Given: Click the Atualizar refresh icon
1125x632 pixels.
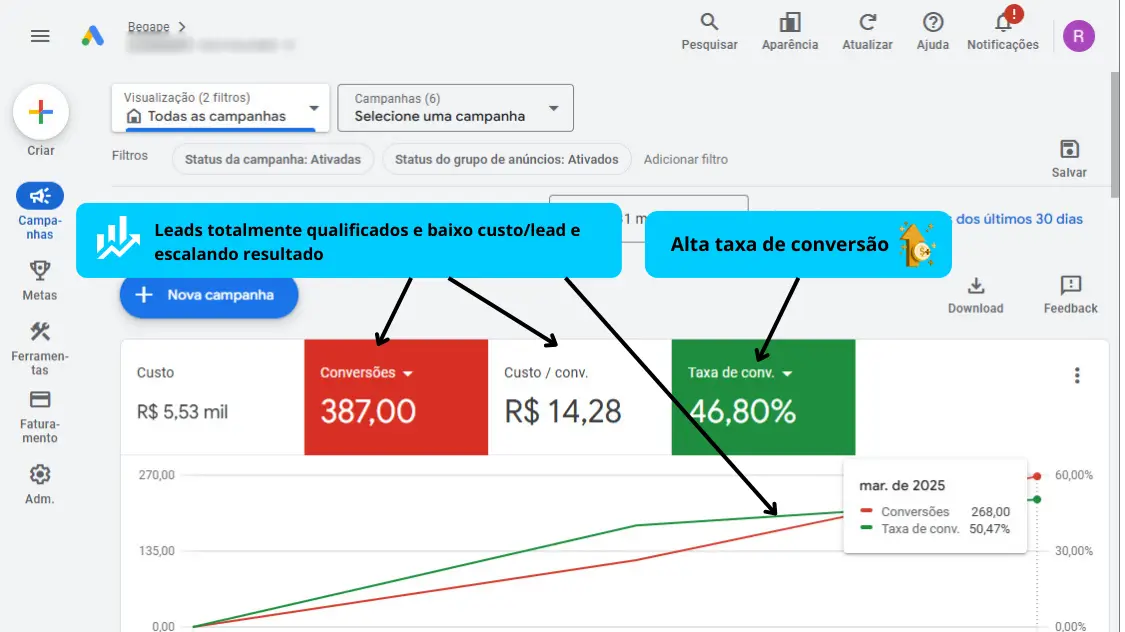Looking at the screenshot, I should click(867, 31).
